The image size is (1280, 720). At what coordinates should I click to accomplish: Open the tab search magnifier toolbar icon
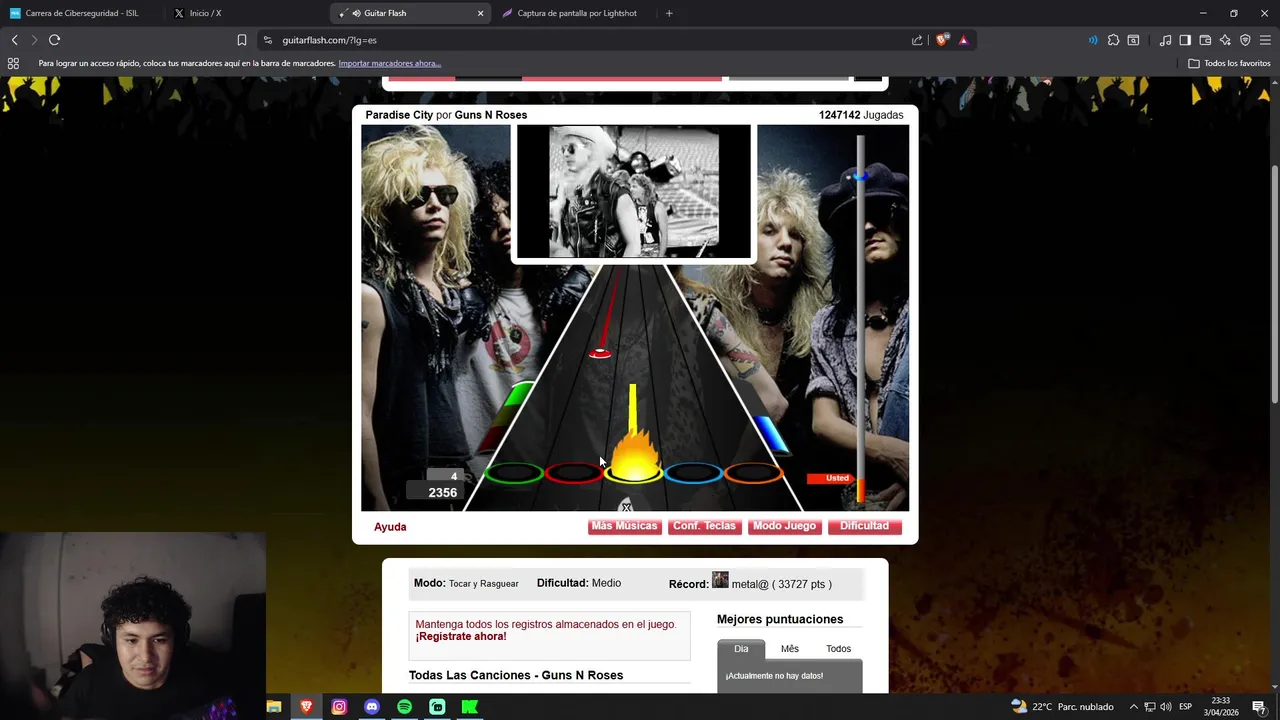click(x=1133, y=40)
